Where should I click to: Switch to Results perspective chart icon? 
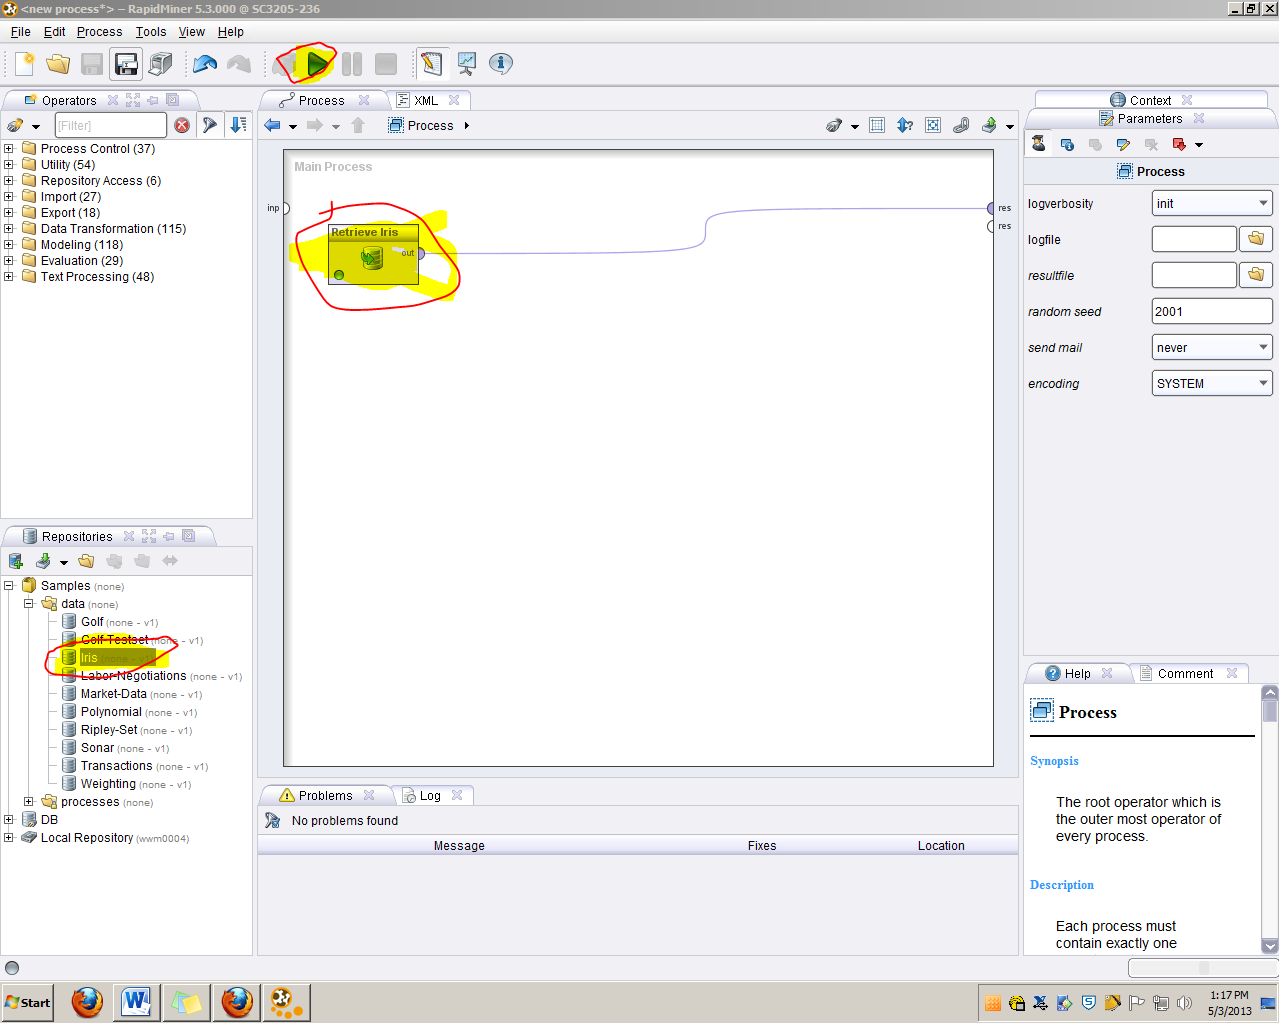[x=467, y=64]
